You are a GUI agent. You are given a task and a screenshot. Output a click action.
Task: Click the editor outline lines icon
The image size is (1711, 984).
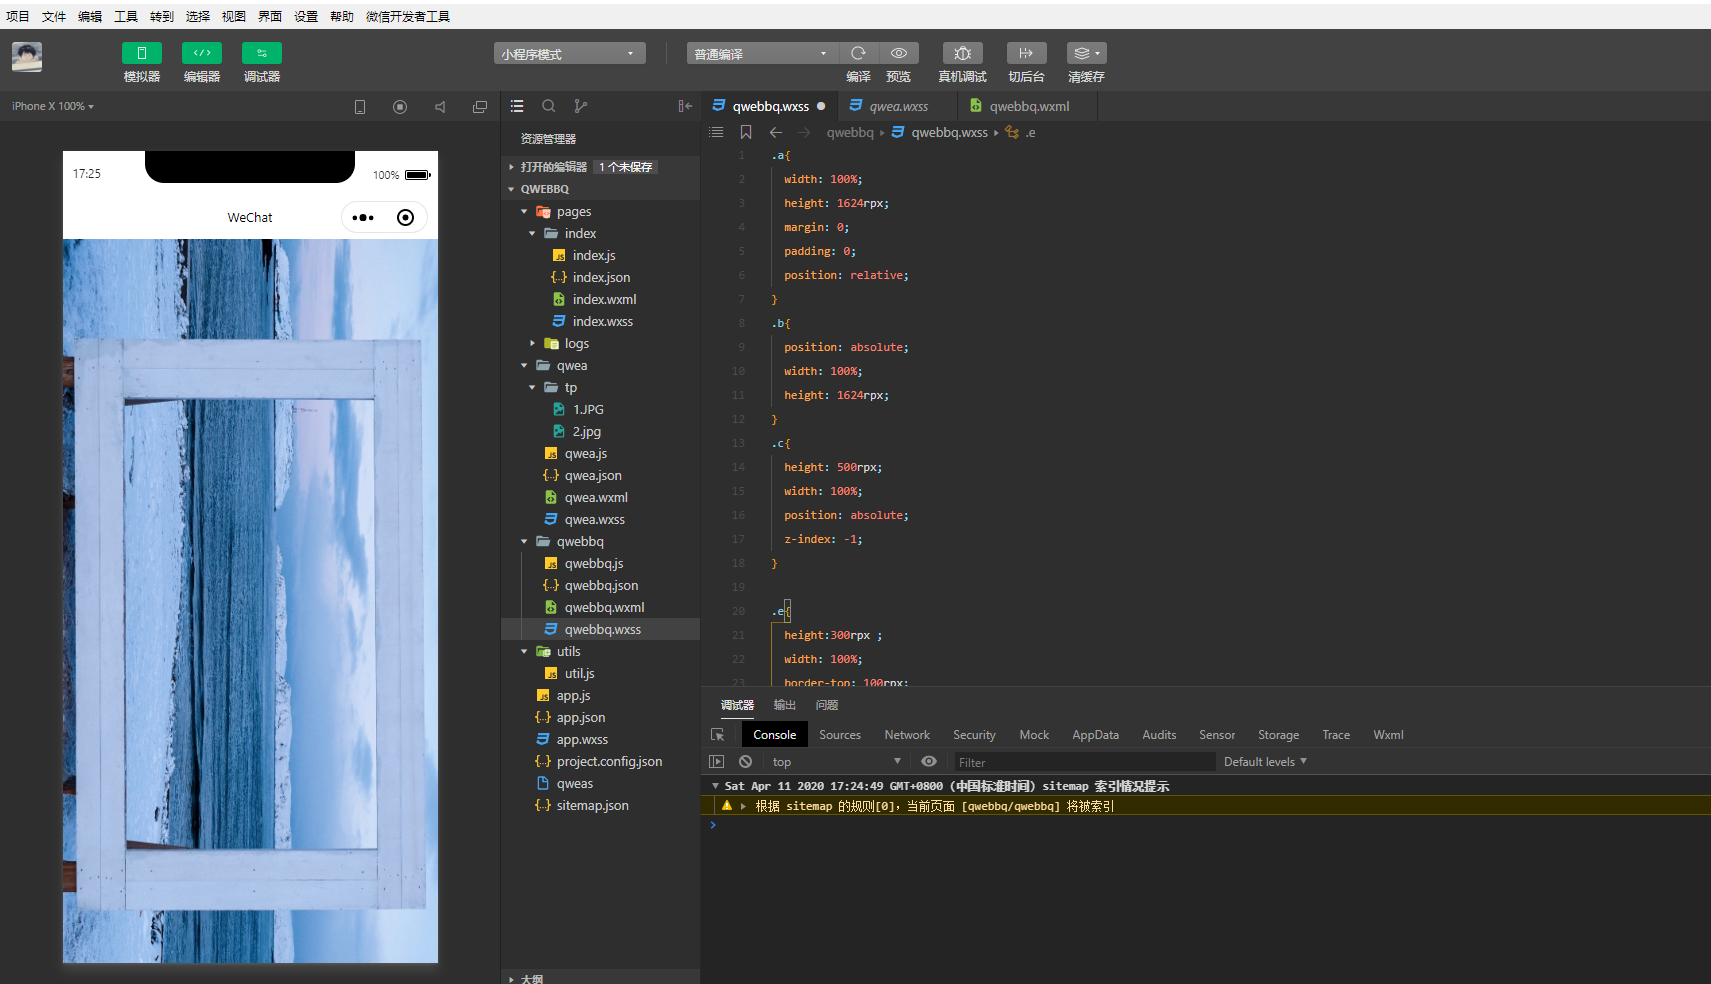point(716,132)
